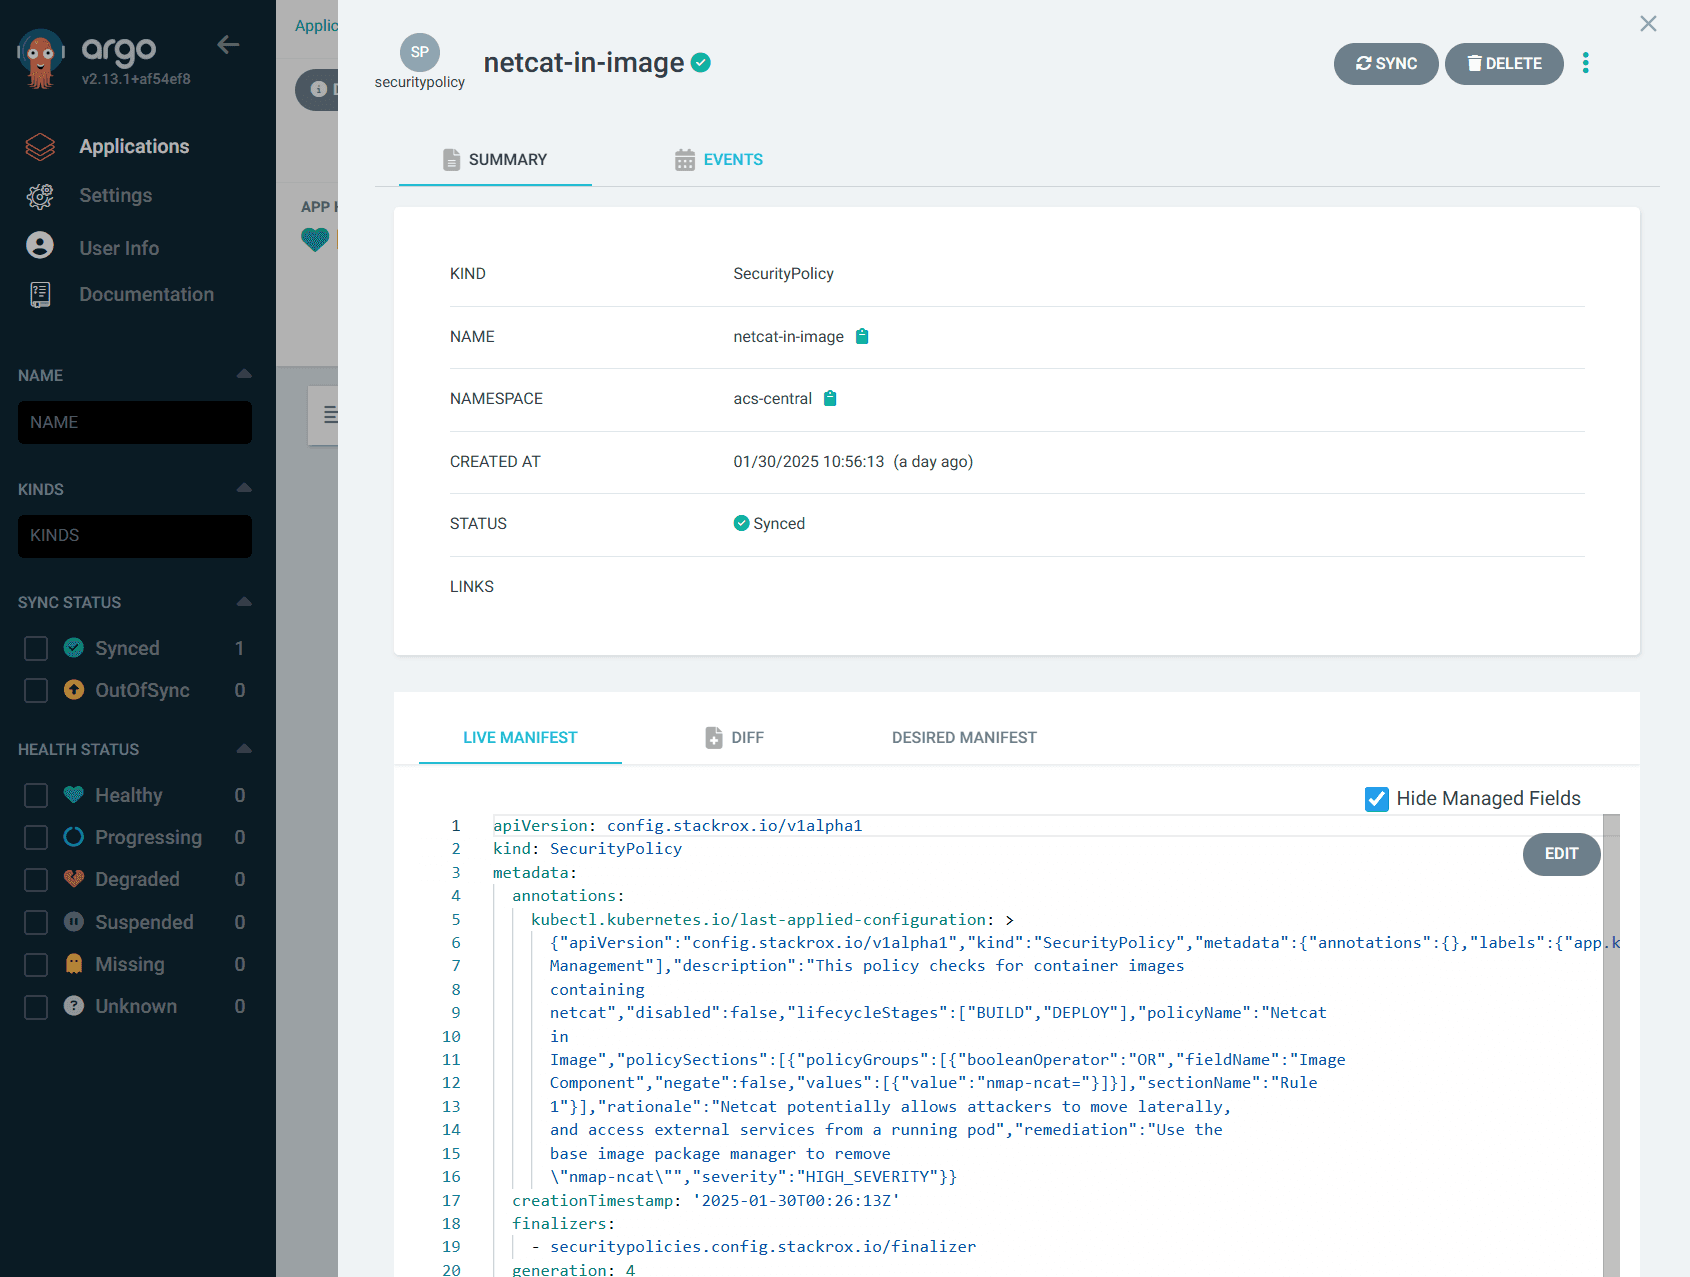Image resolution: width=1690 pixels, height=1277 pixels.
Task: Close the resource details panel
Action: tap(1648, 23)
